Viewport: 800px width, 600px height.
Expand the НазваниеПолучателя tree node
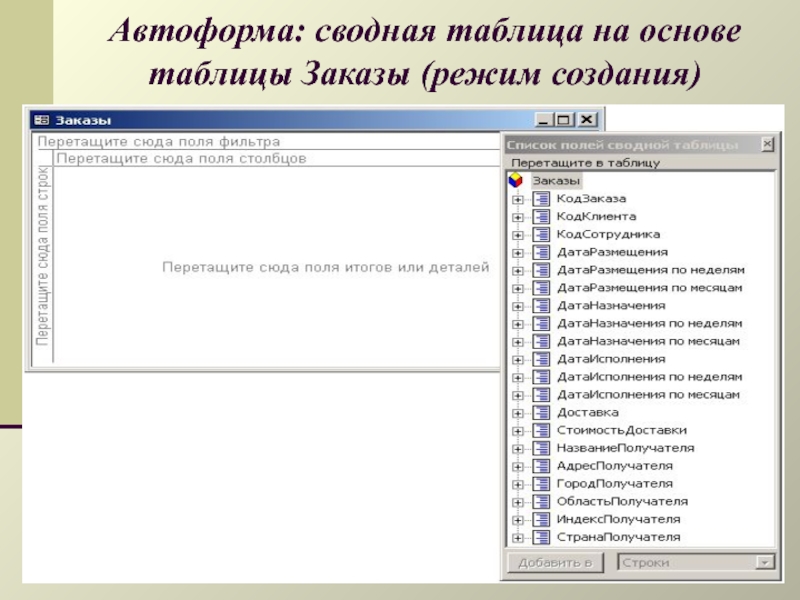518,449
